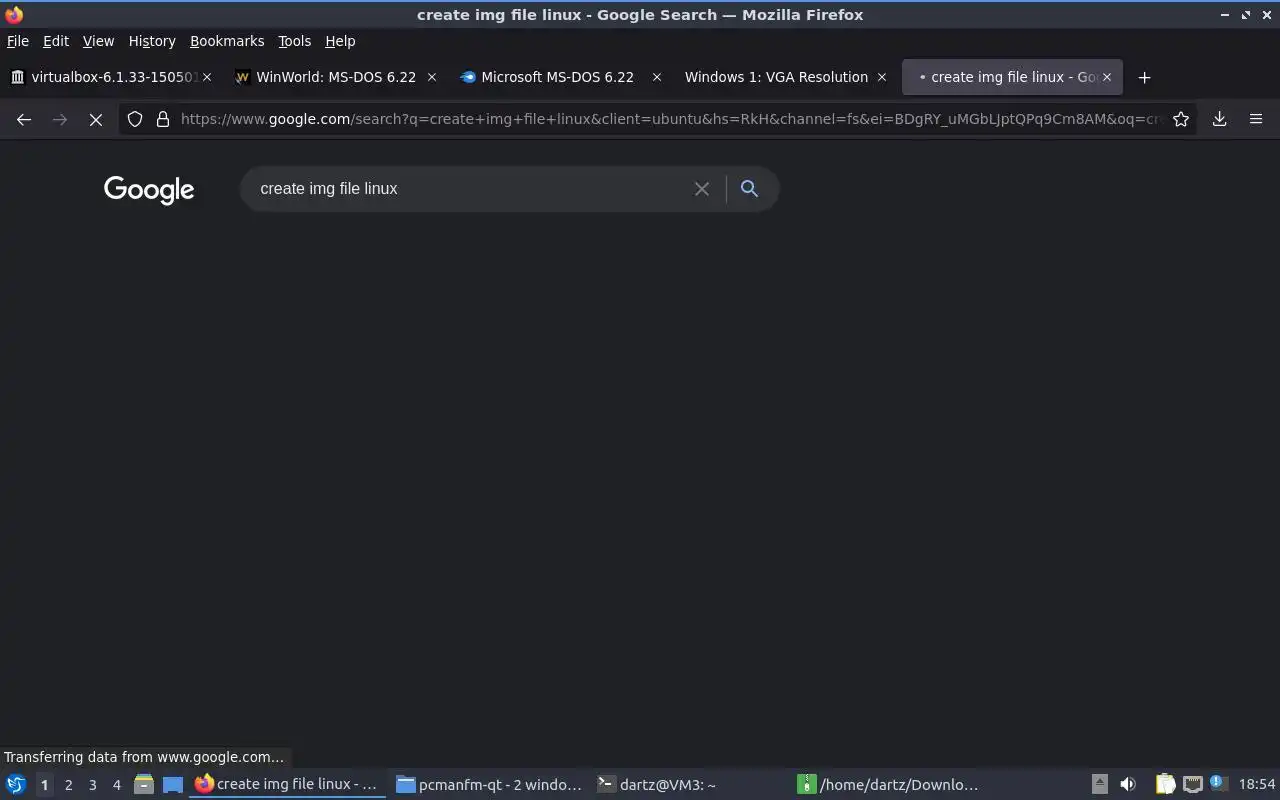The height and width of the screenshot is (800, 1280).
Task: Stop loading the page
Action: 96,119
